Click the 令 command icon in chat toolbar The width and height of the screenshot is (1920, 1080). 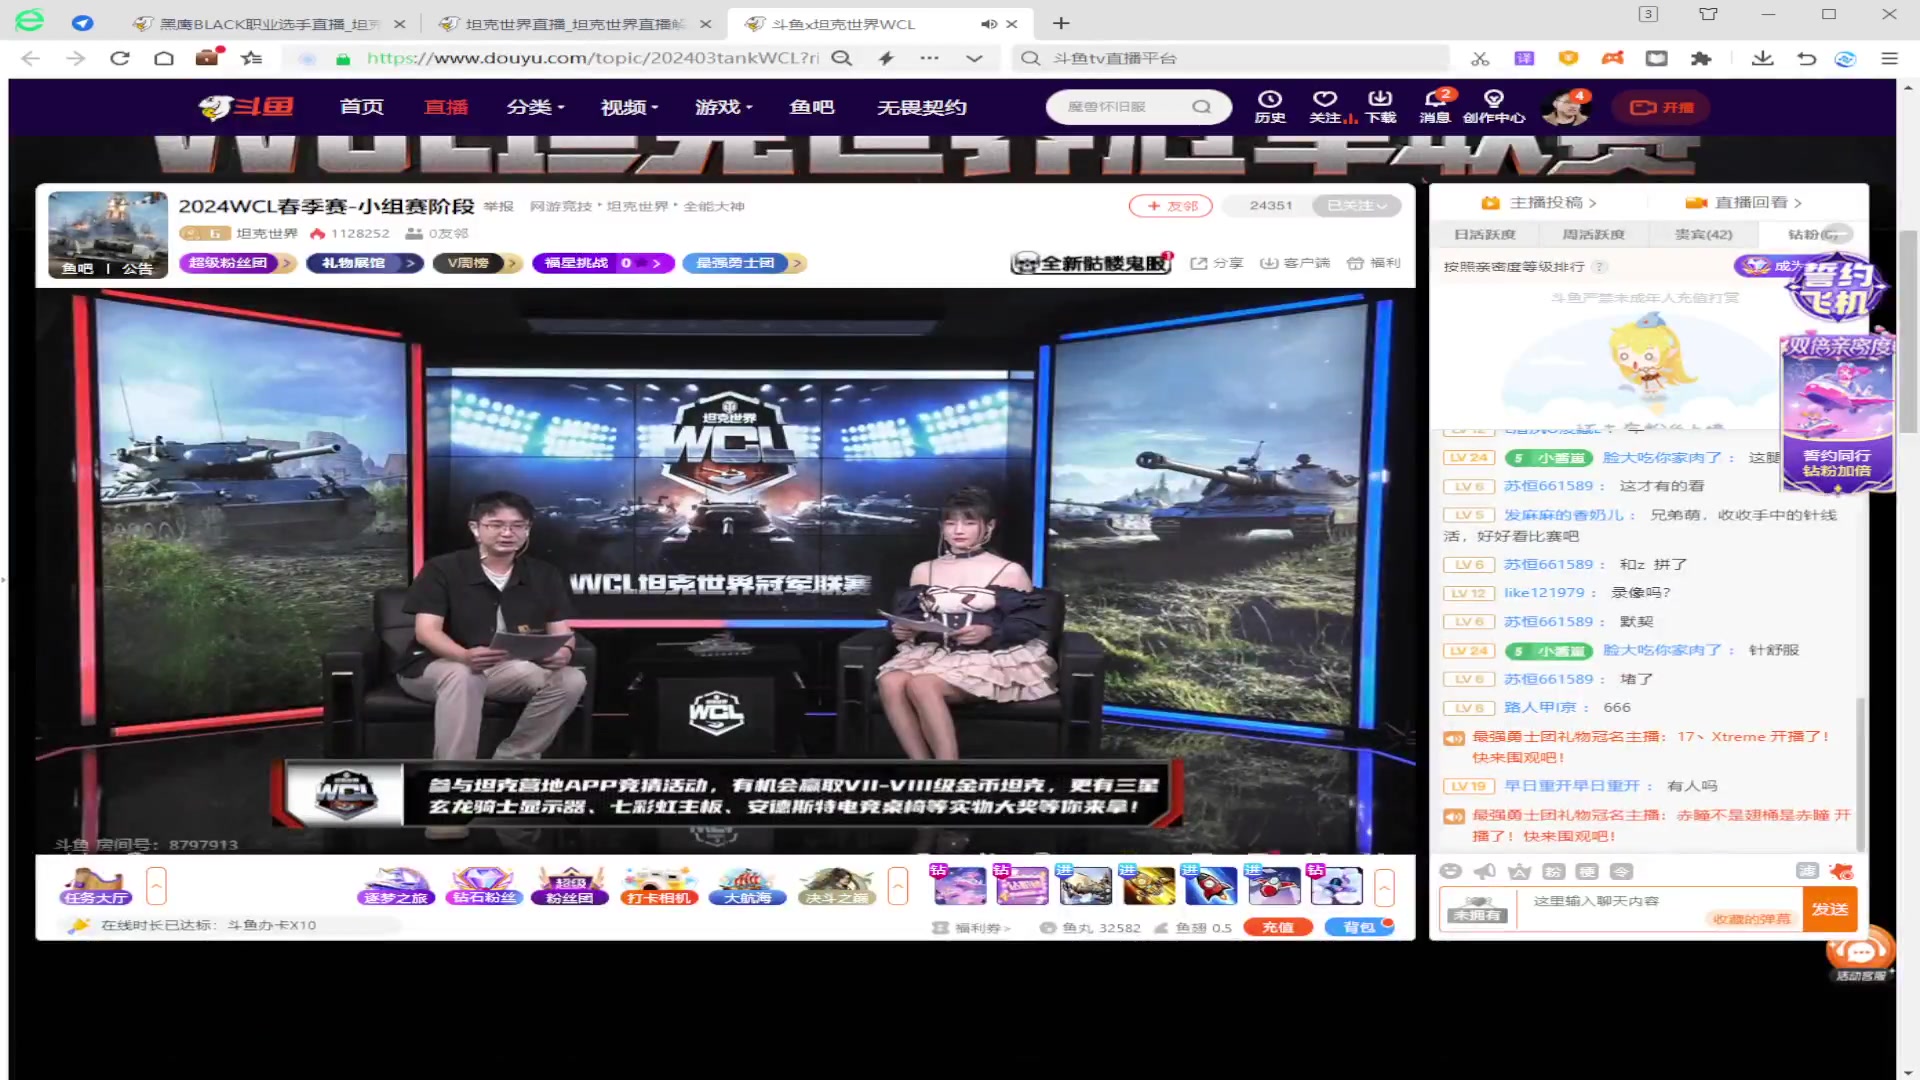(1621, 871)
